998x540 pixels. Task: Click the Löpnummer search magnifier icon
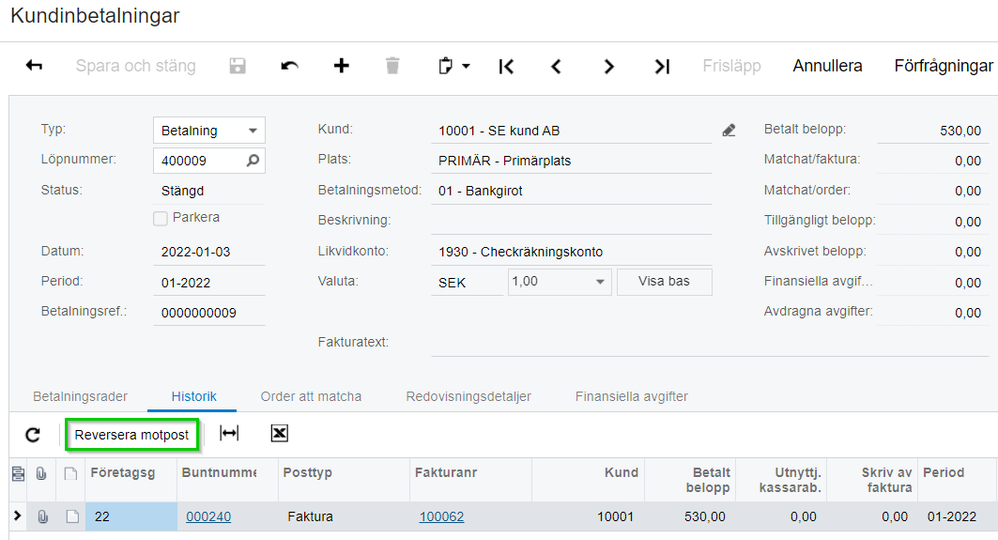pyautogui.click(x=253, y=160)
